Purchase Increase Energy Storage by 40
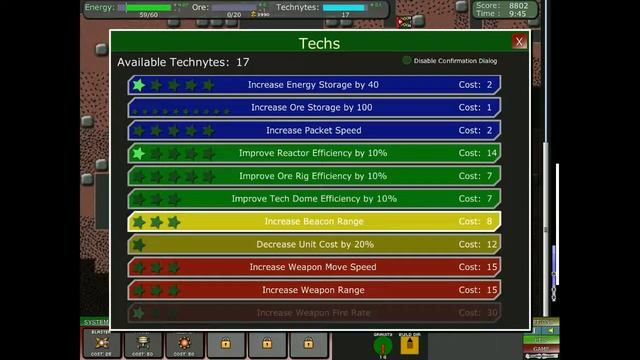 coord(314,85)
